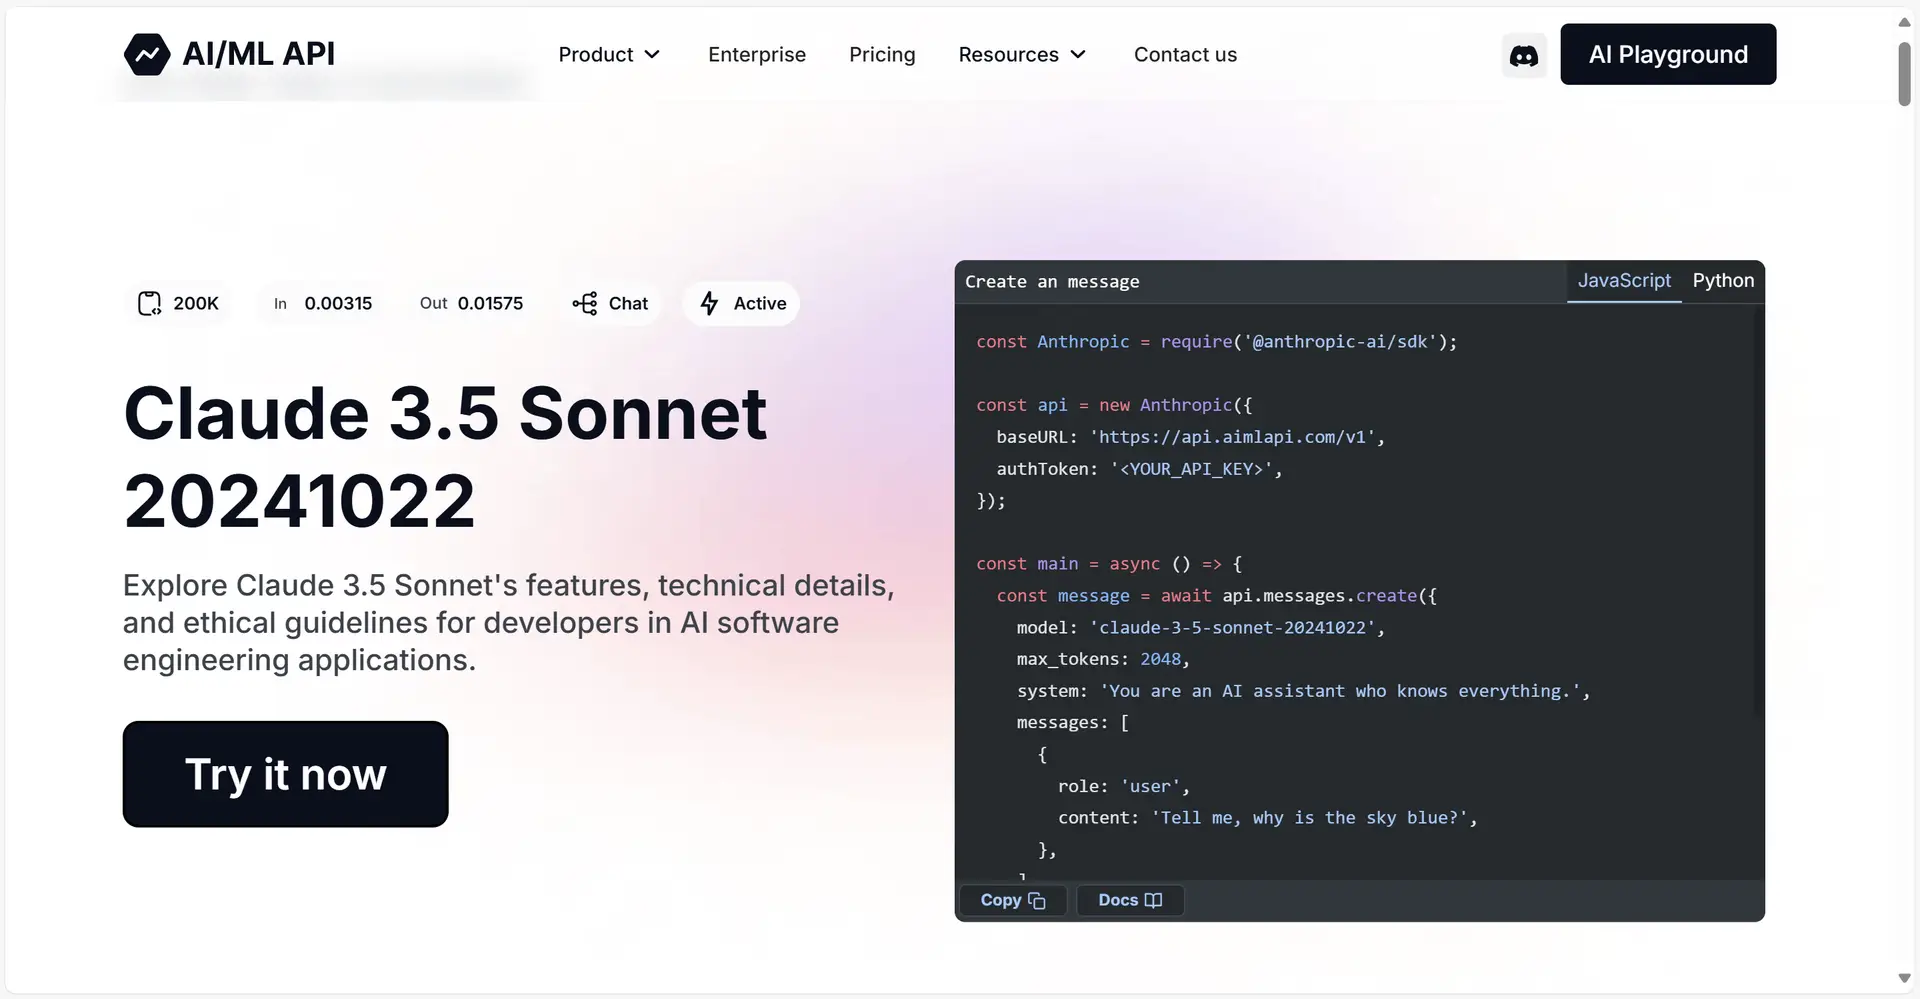The width and height of the screenshot is (1920, 999).
Task: Click the AI/ML API logo icon
Action: (x=147, y=54)
